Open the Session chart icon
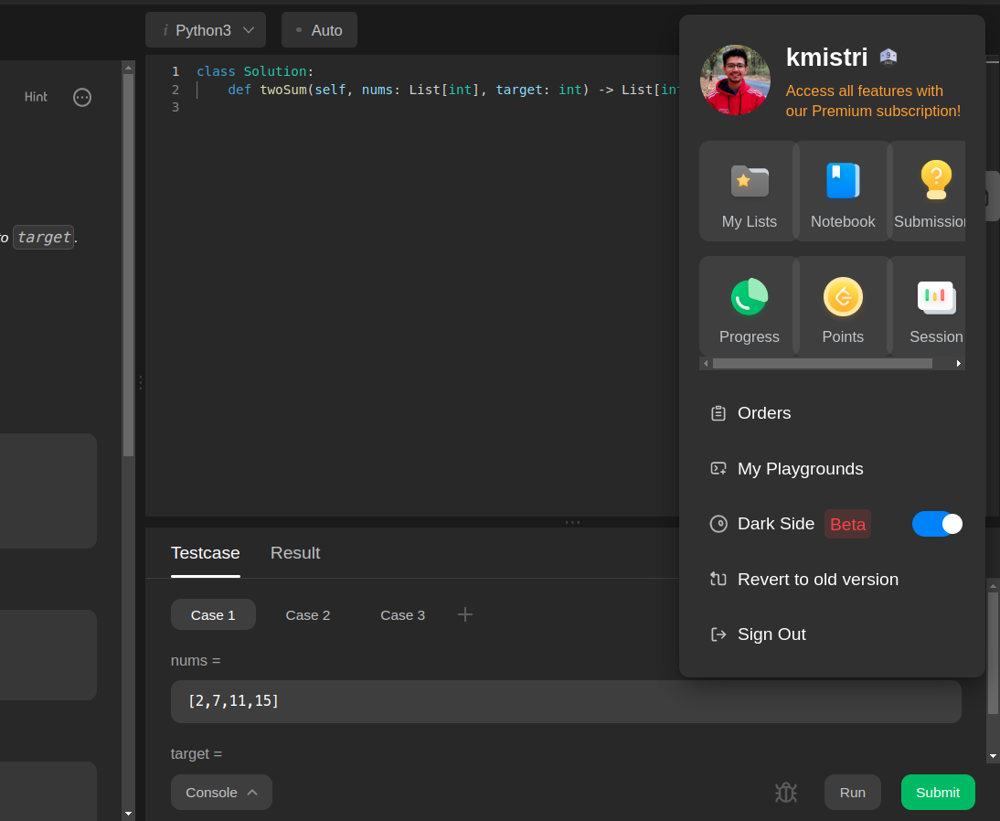The image size is (1000, 821). [x=936, y=297]
